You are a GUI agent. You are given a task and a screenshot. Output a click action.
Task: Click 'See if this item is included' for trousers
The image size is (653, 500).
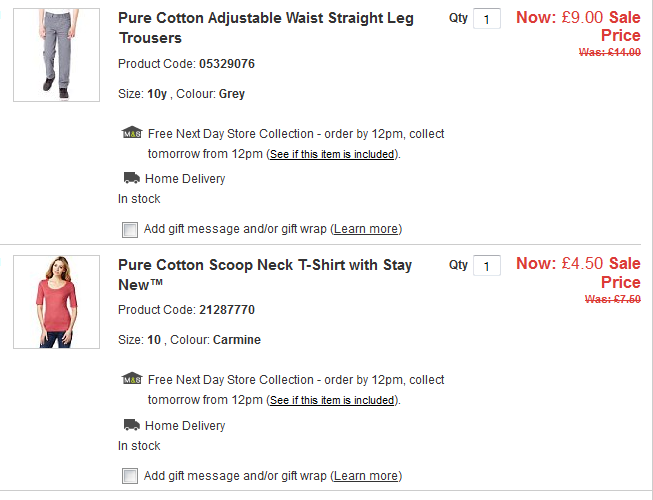333,155
